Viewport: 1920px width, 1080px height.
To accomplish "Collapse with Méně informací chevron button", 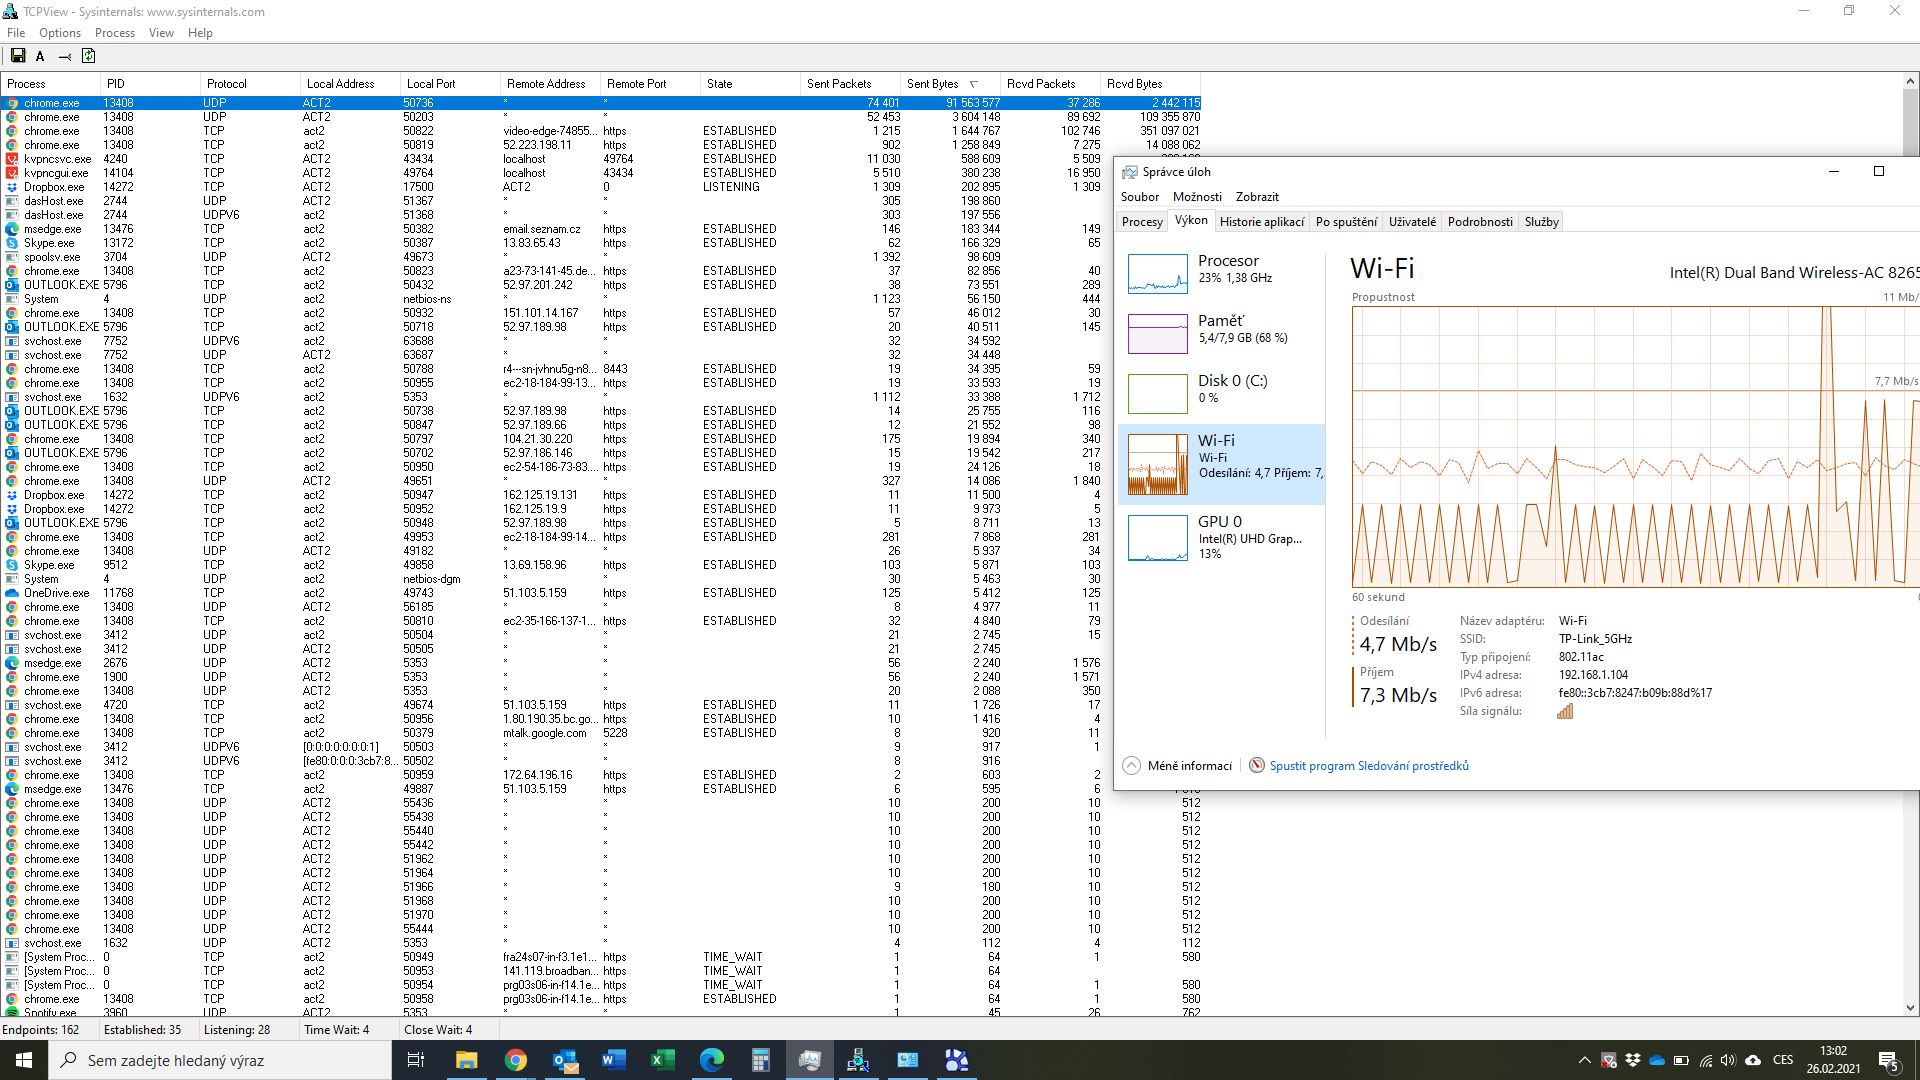I will [1131, 766].
